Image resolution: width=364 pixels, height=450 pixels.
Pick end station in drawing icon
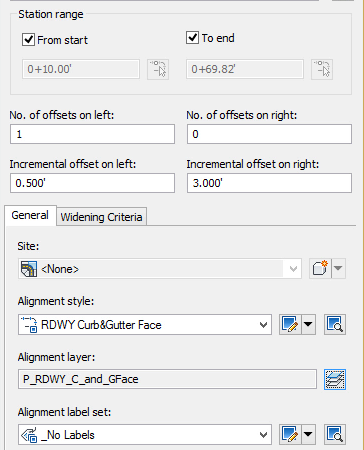click(x=322, y=69)
